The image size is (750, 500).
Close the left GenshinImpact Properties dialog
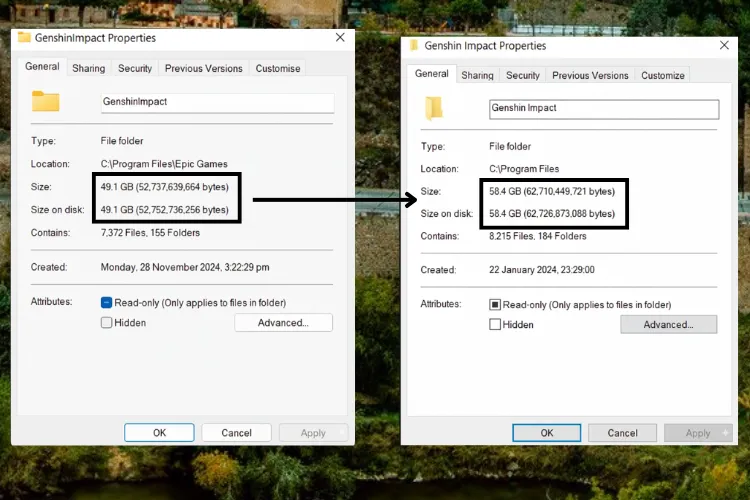pos(340,37)
